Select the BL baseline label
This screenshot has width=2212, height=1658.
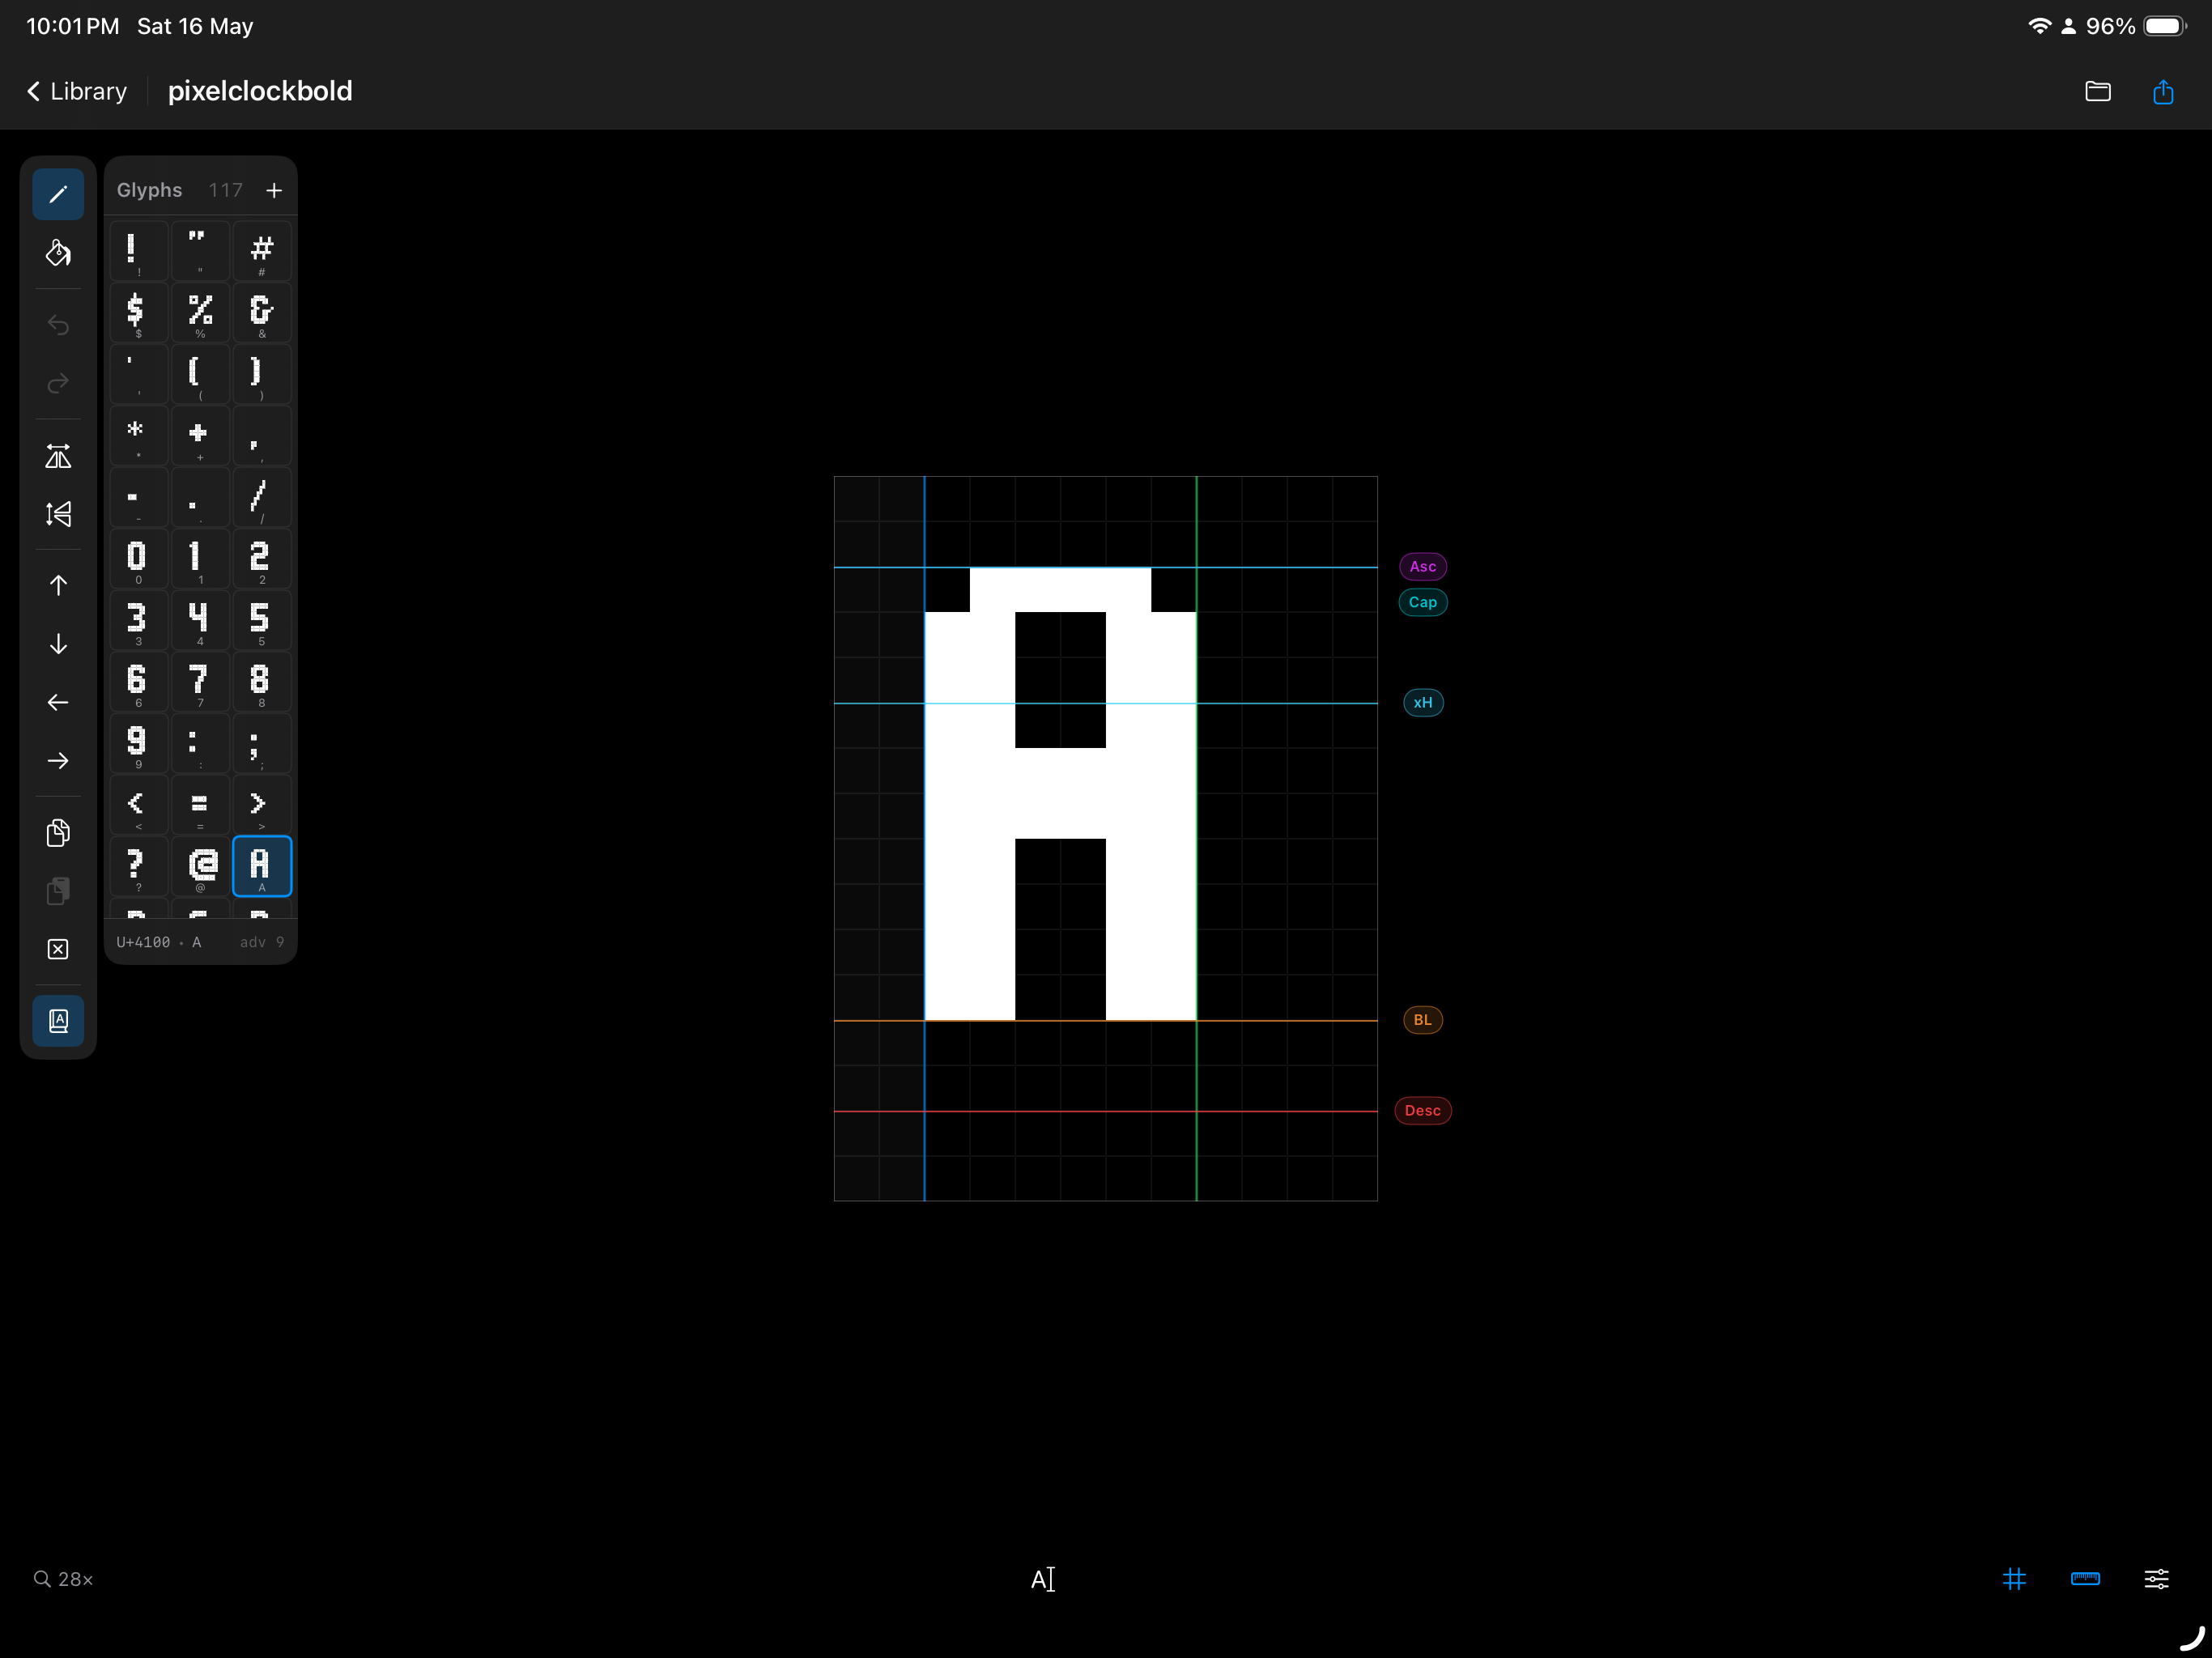1422,1020
